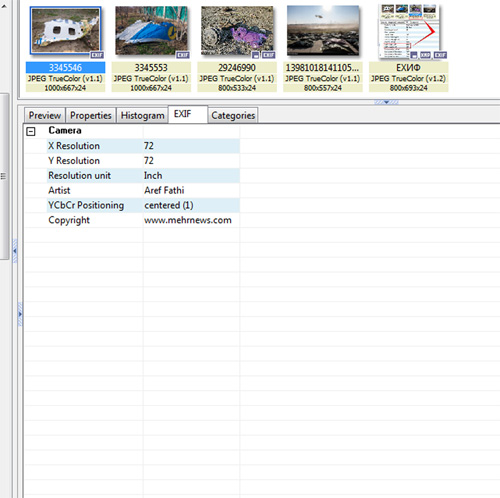500x498 pixels.
Task: Select the 13981018141105 thumbnail image
Action: (323, 30)
